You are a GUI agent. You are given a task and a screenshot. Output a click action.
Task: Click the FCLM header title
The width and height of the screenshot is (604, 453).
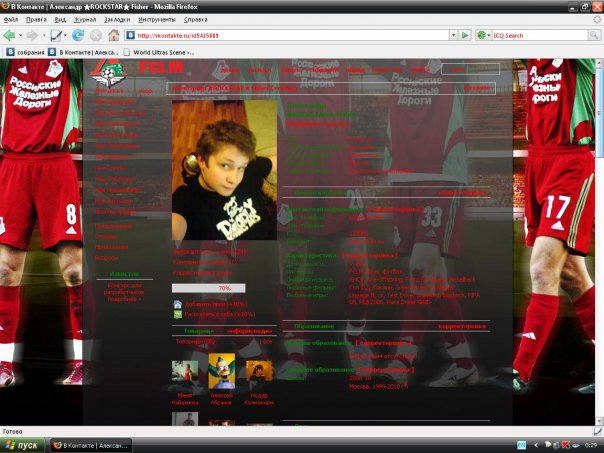click(161, 67)
